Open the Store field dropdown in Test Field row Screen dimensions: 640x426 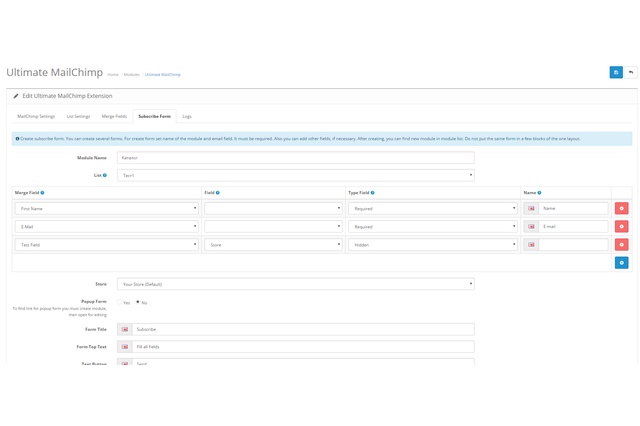tap(273, 245)
